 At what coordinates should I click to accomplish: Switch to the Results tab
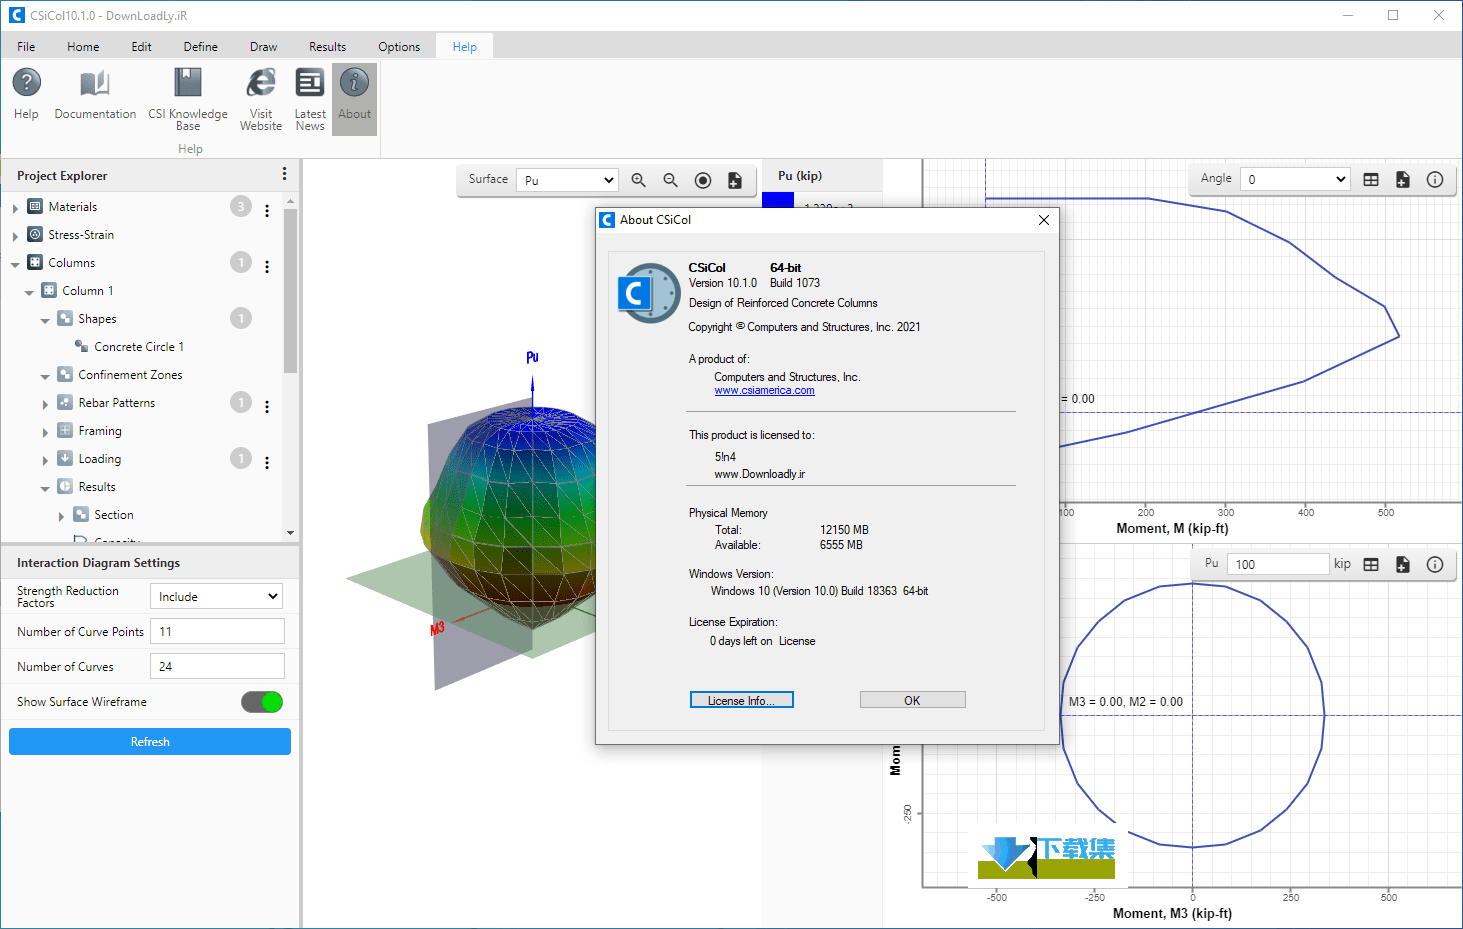tap(327, 46)
